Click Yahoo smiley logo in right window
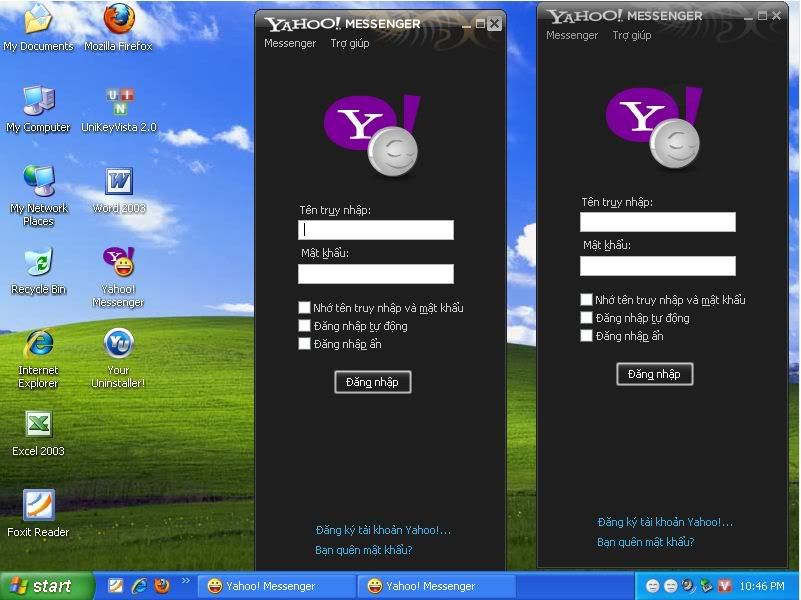Image resolution: width=801 pixels, height=600 pixels. tap(654, 128)
